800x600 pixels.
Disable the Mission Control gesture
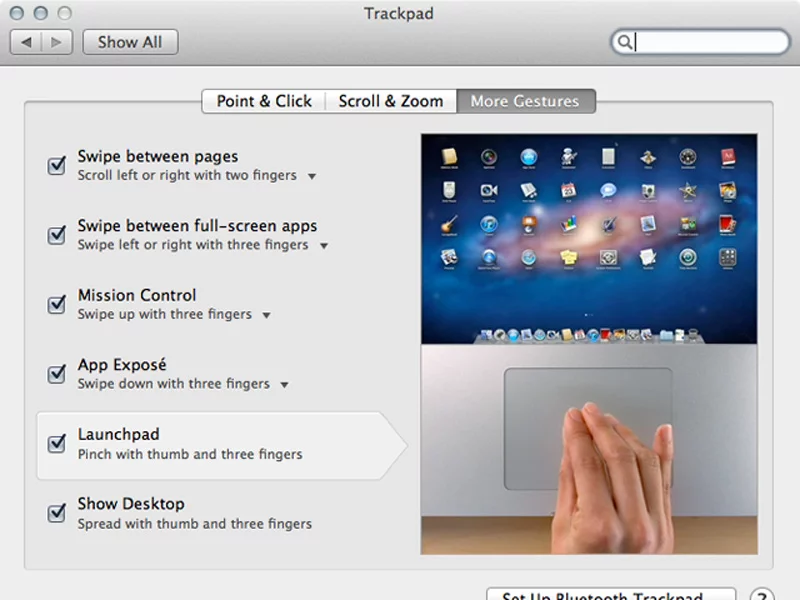(56, 304)
